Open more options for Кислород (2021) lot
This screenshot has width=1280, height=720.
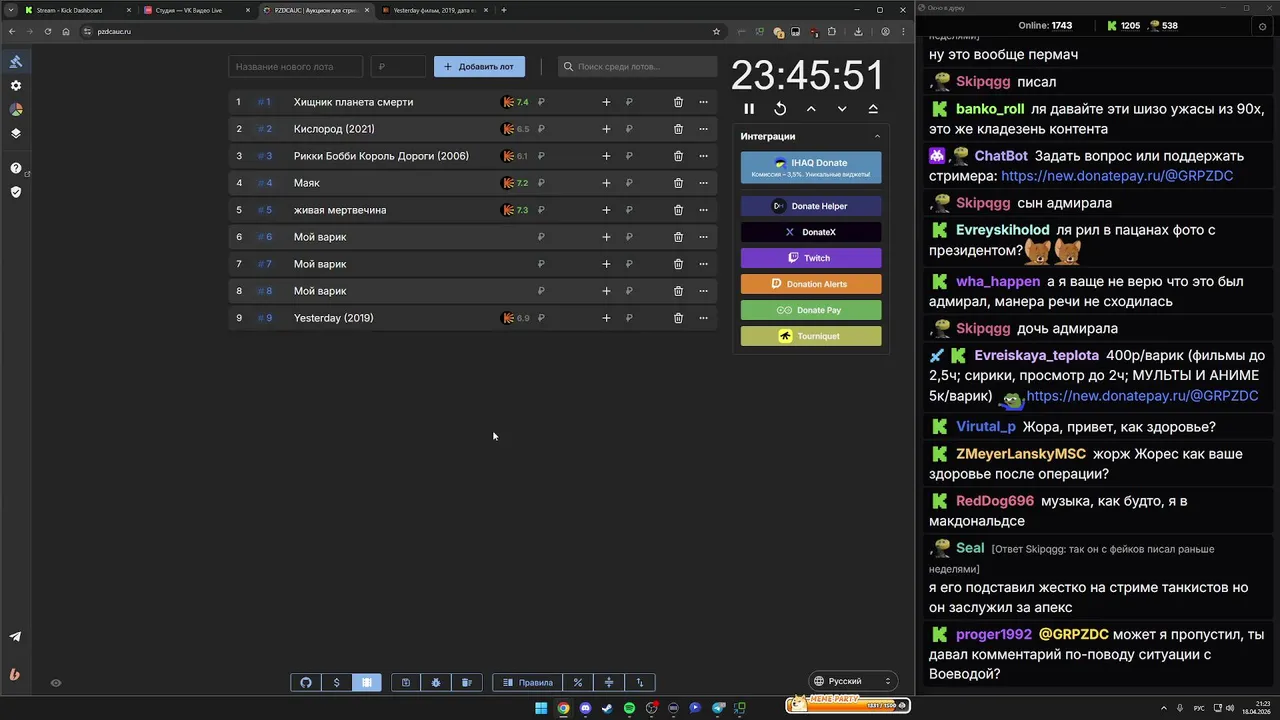tap(703, 129)
